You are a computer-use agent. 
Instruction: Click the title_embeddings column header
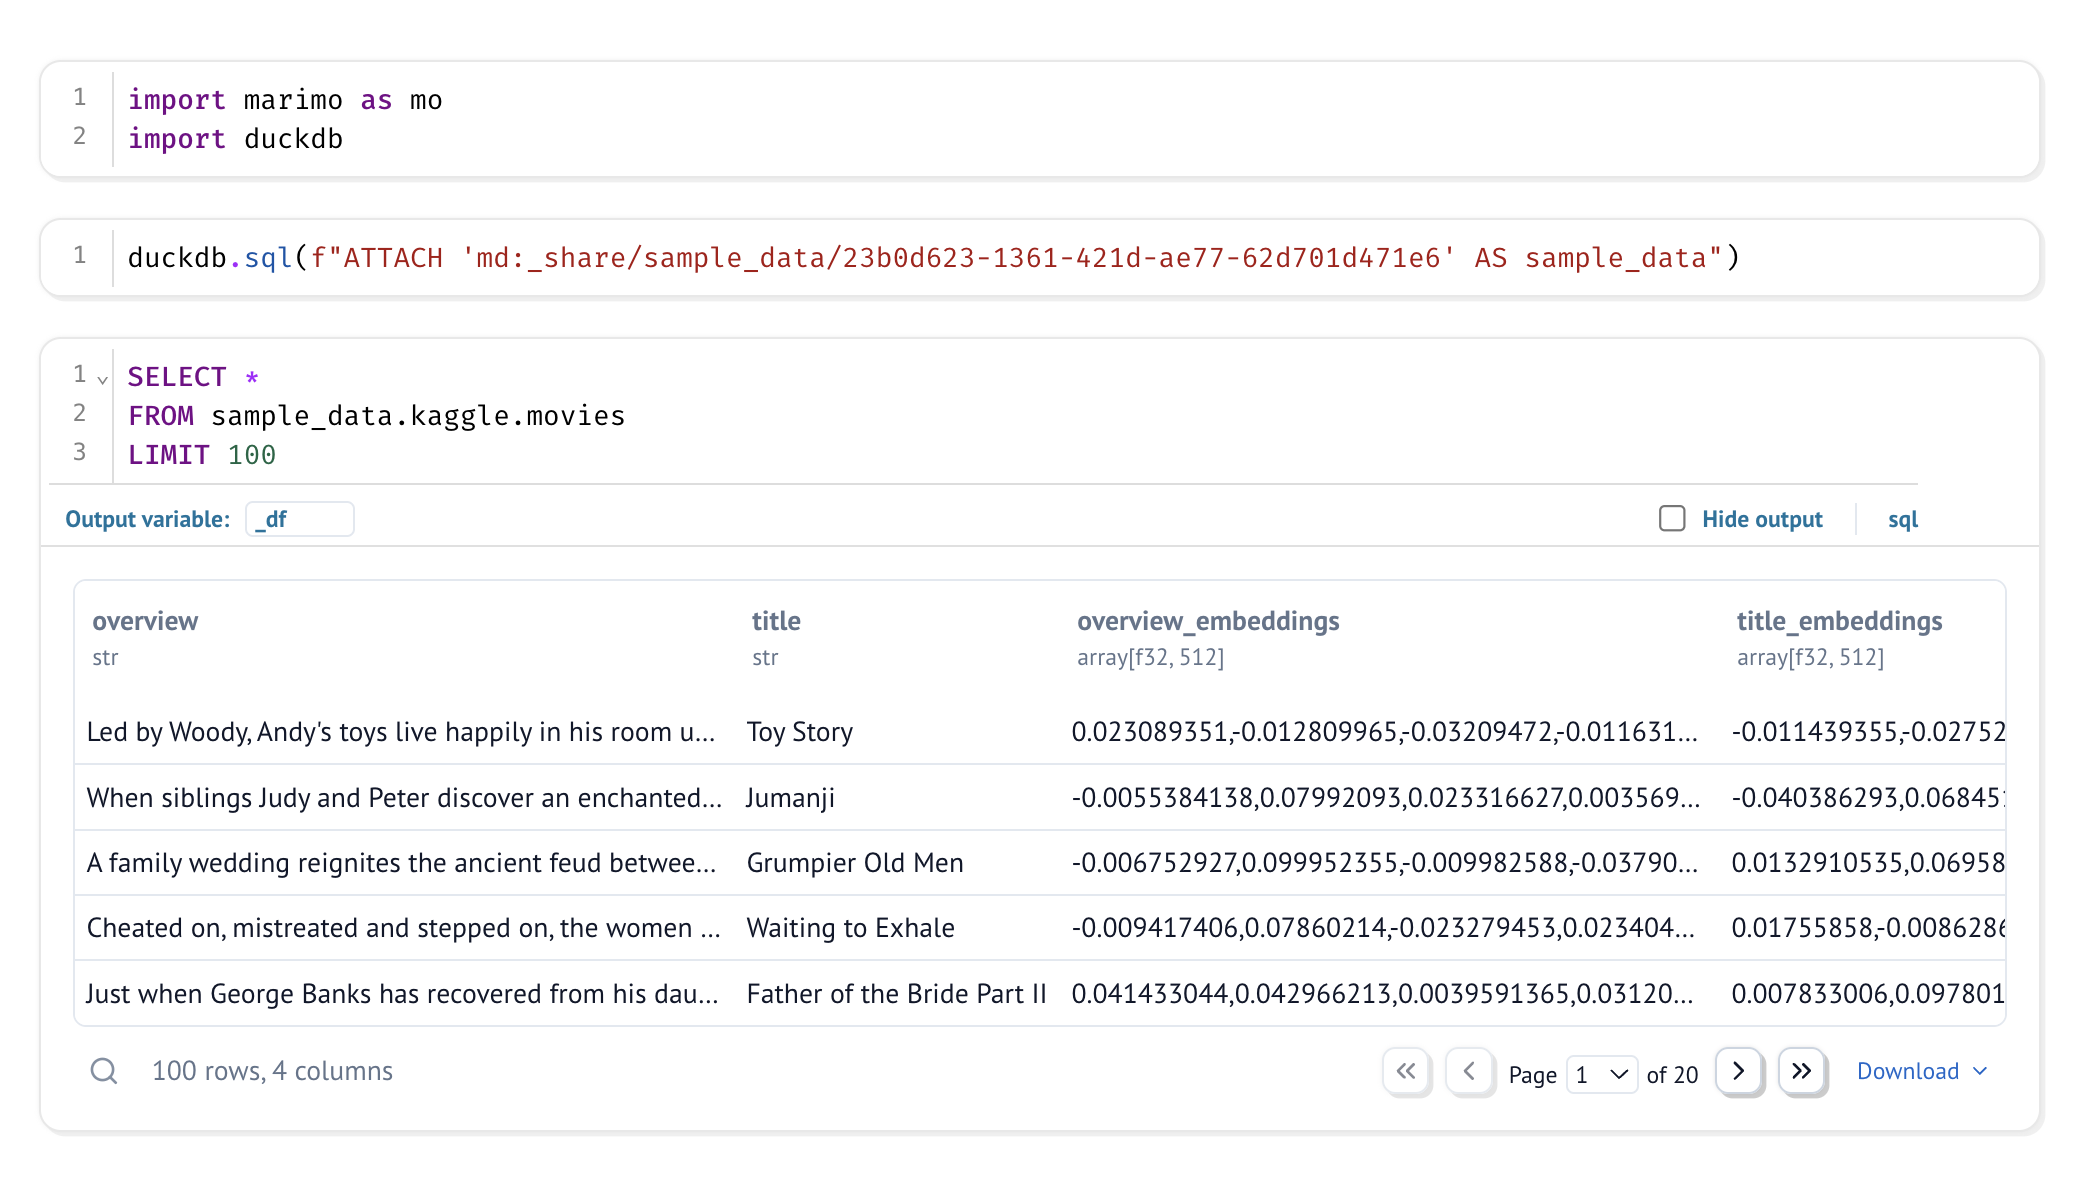coord(1838,621)
